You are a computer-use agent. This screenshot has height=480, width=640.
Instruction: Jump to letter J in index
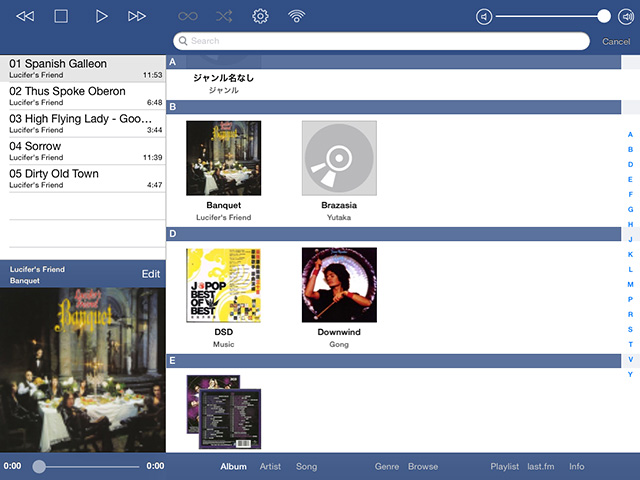[x=630, y=239]
